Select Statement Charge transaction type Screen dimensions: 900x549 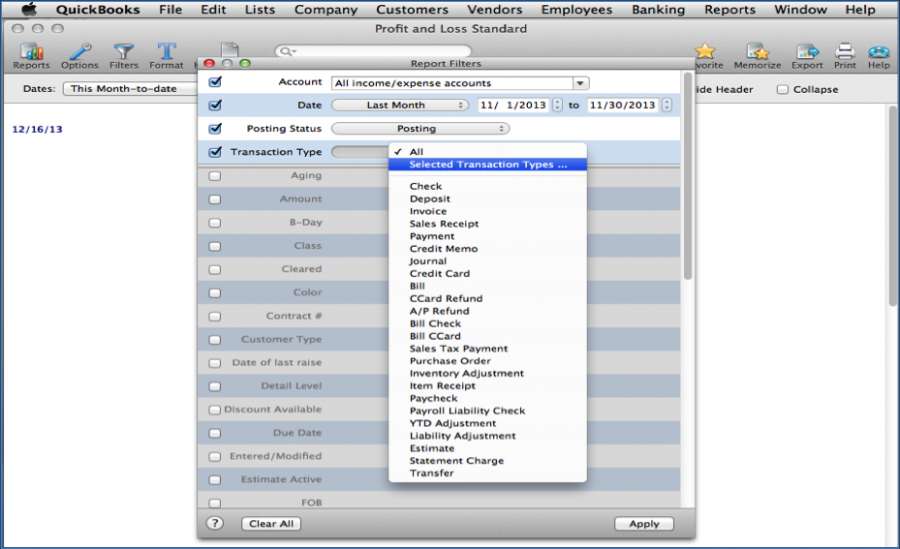488,461
